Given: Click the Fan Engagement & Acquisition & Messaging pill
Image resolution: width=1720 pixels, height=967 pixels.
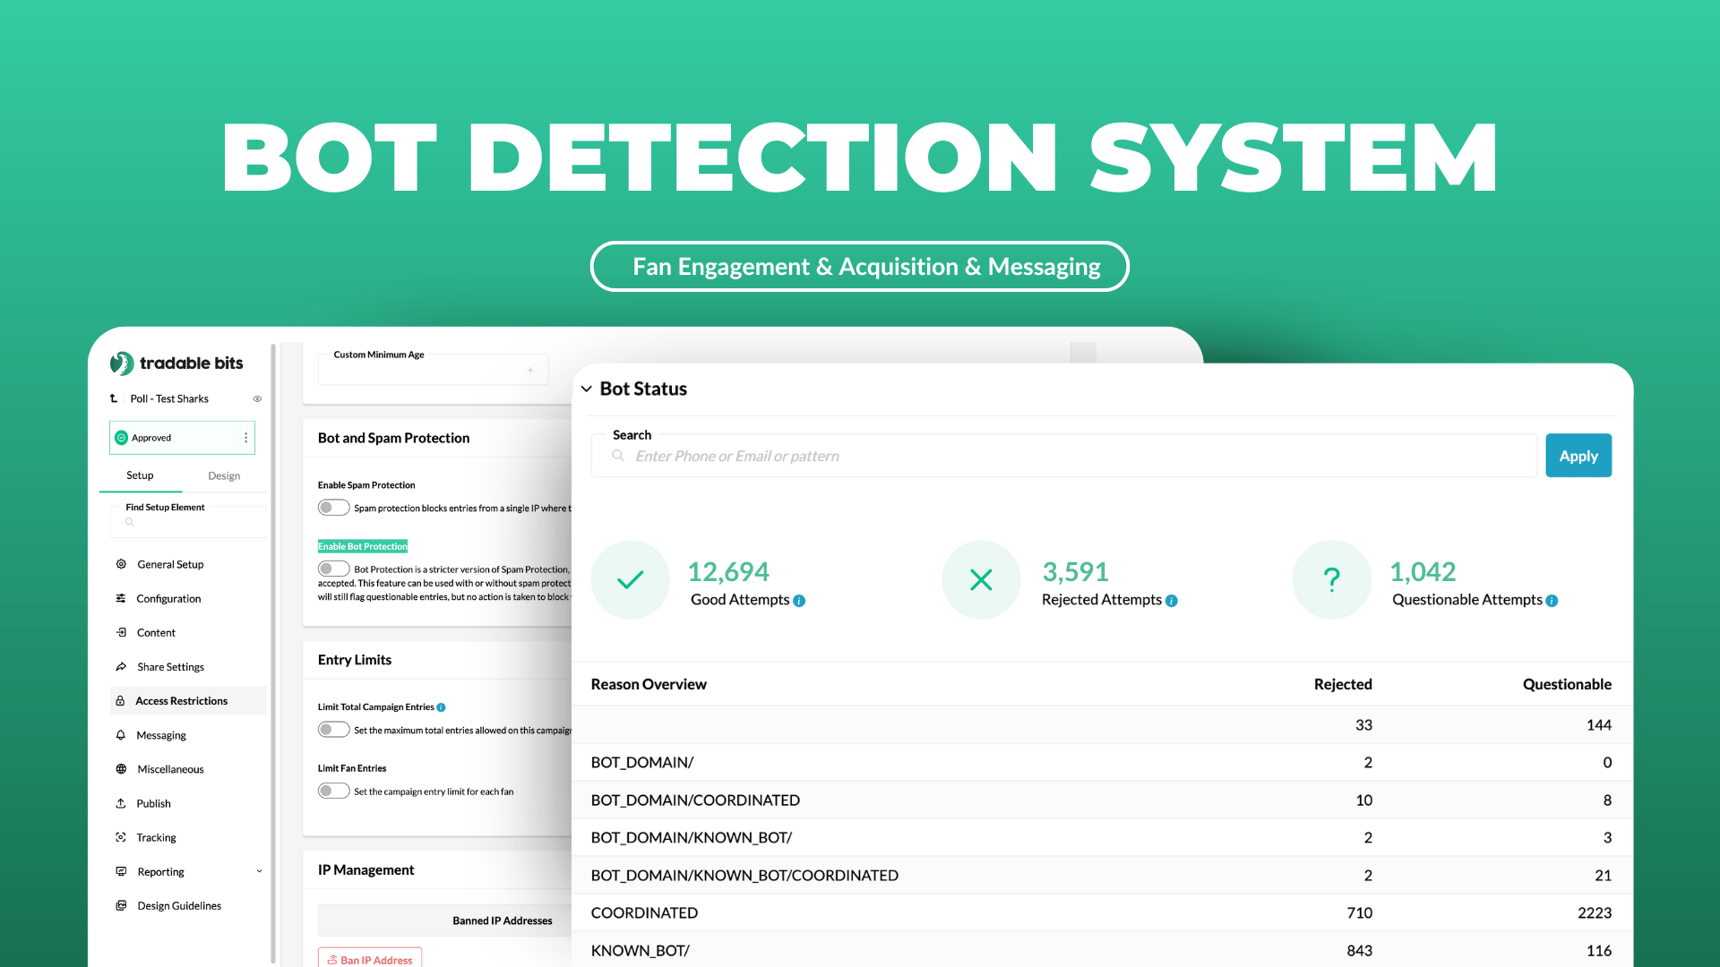Looking at the screenshot, I should click(x=860, y=267).
